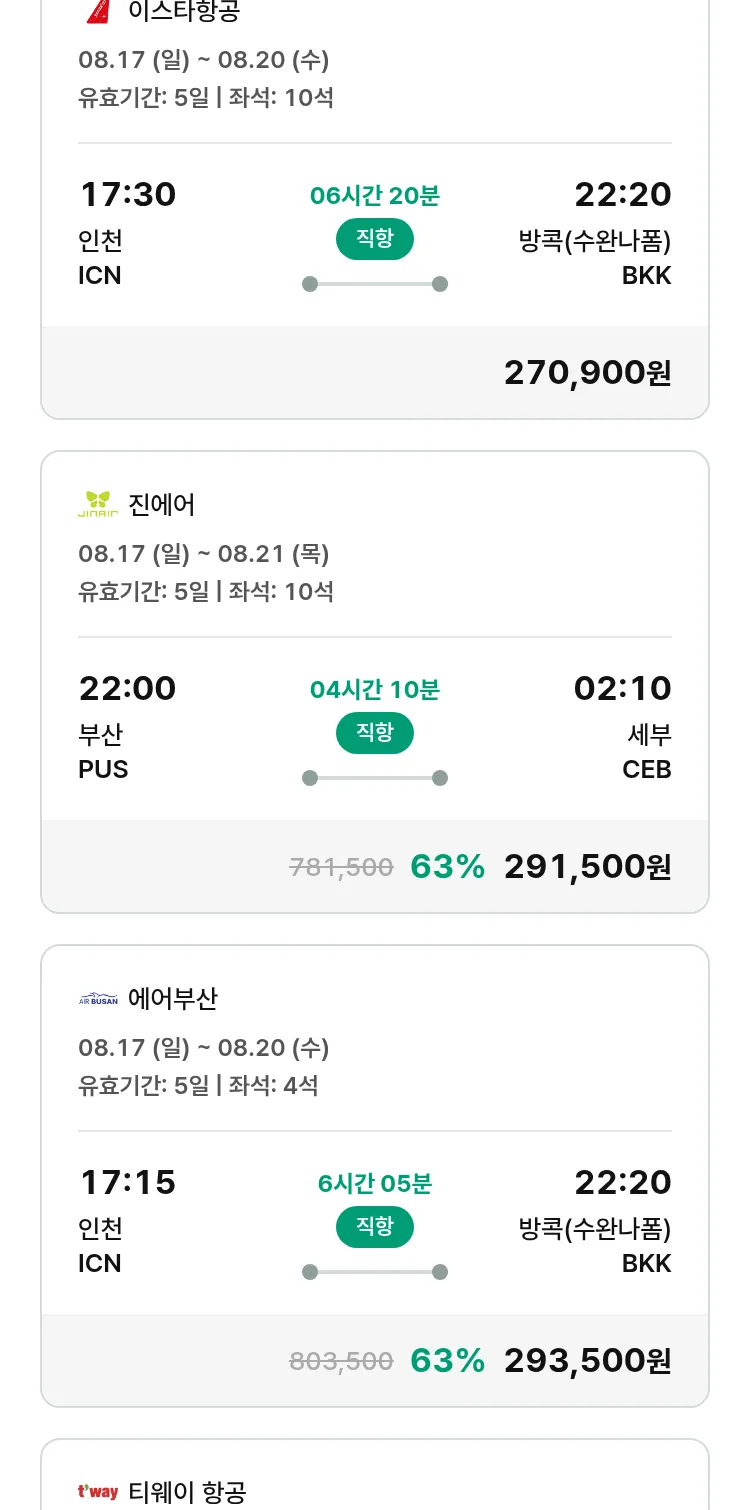Open the 에어부산 airline name
Screen dimensions: 750x1510
point(173,999)
